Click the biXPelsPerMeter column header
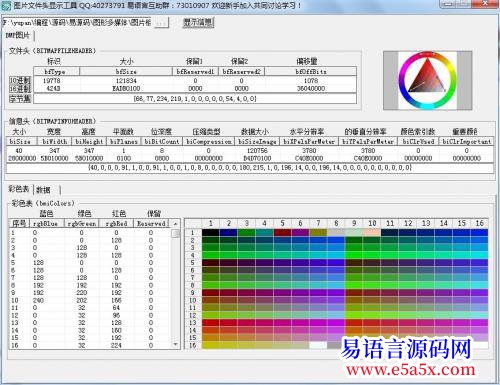The width and height of the screenshot is (500, 385). pos(309,142)
